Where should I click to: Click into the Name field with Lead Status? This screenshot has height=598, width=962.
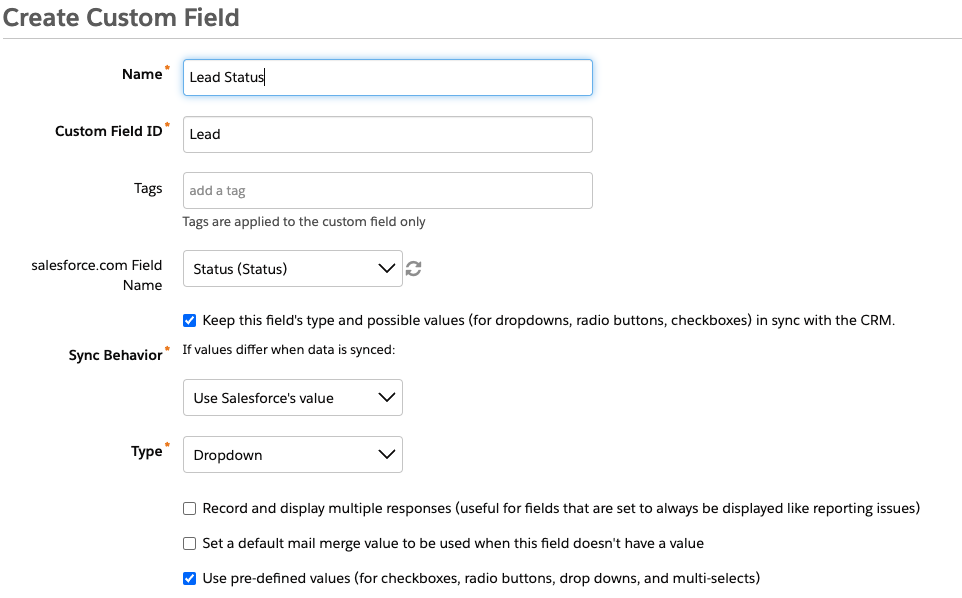click(387, 77)
